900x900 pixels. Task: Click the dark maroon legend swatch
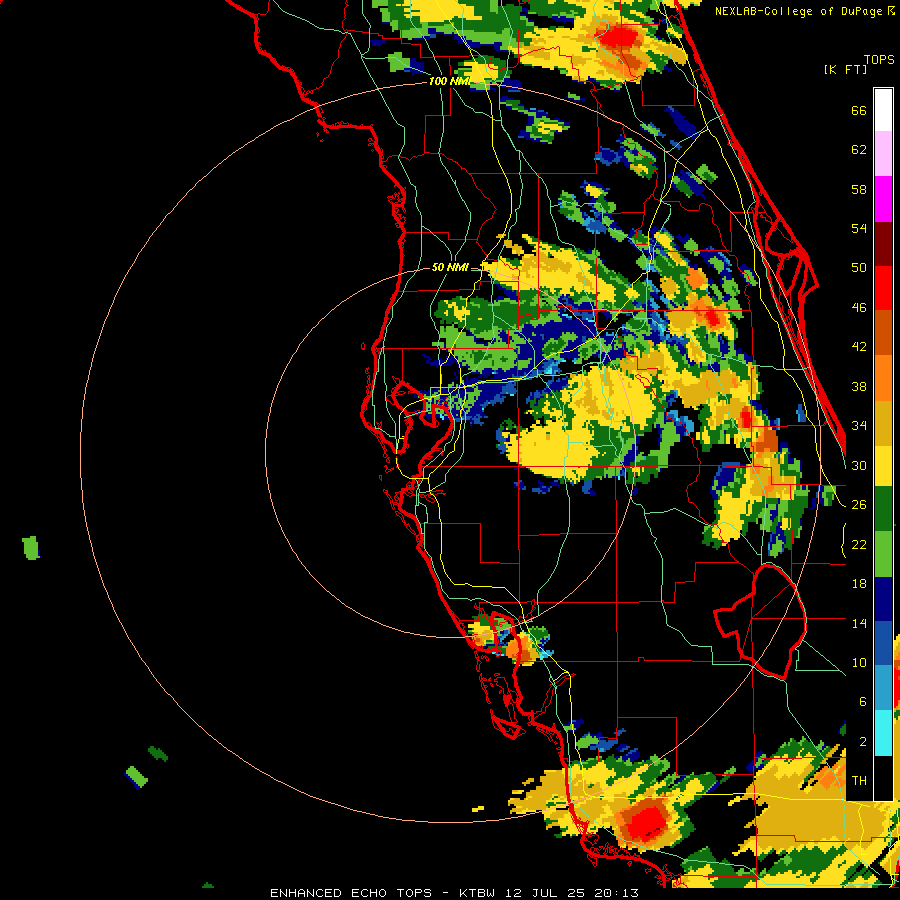point(883,243)
